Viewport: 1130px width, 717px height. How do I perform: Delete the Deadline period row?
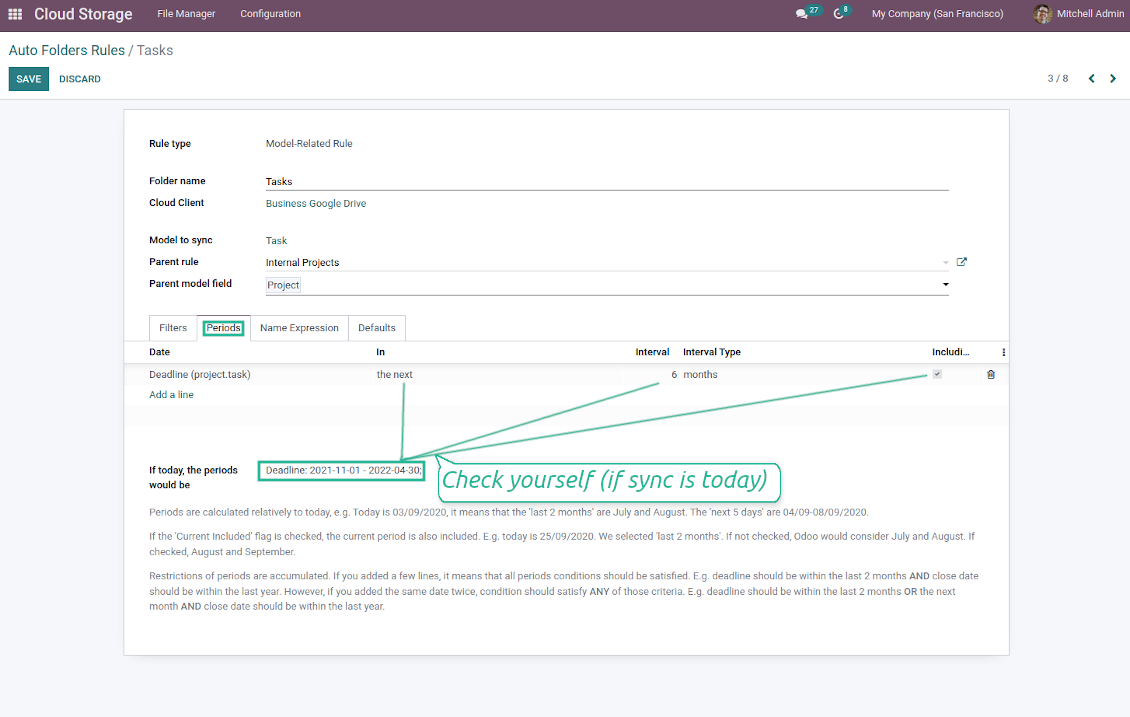[991, 375]
